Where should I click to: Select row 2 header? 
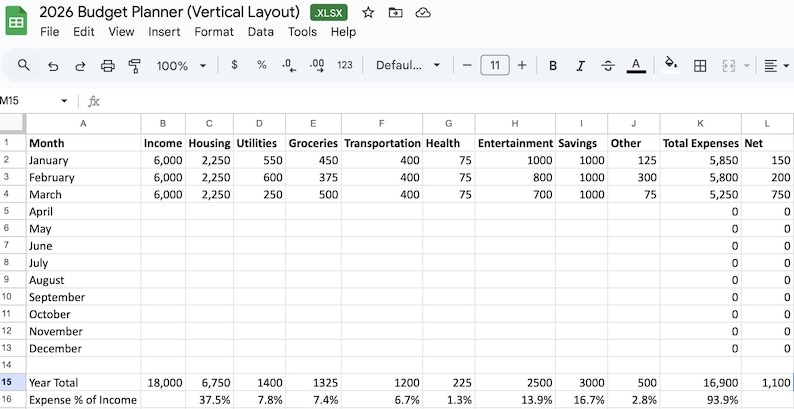[13, 160]
